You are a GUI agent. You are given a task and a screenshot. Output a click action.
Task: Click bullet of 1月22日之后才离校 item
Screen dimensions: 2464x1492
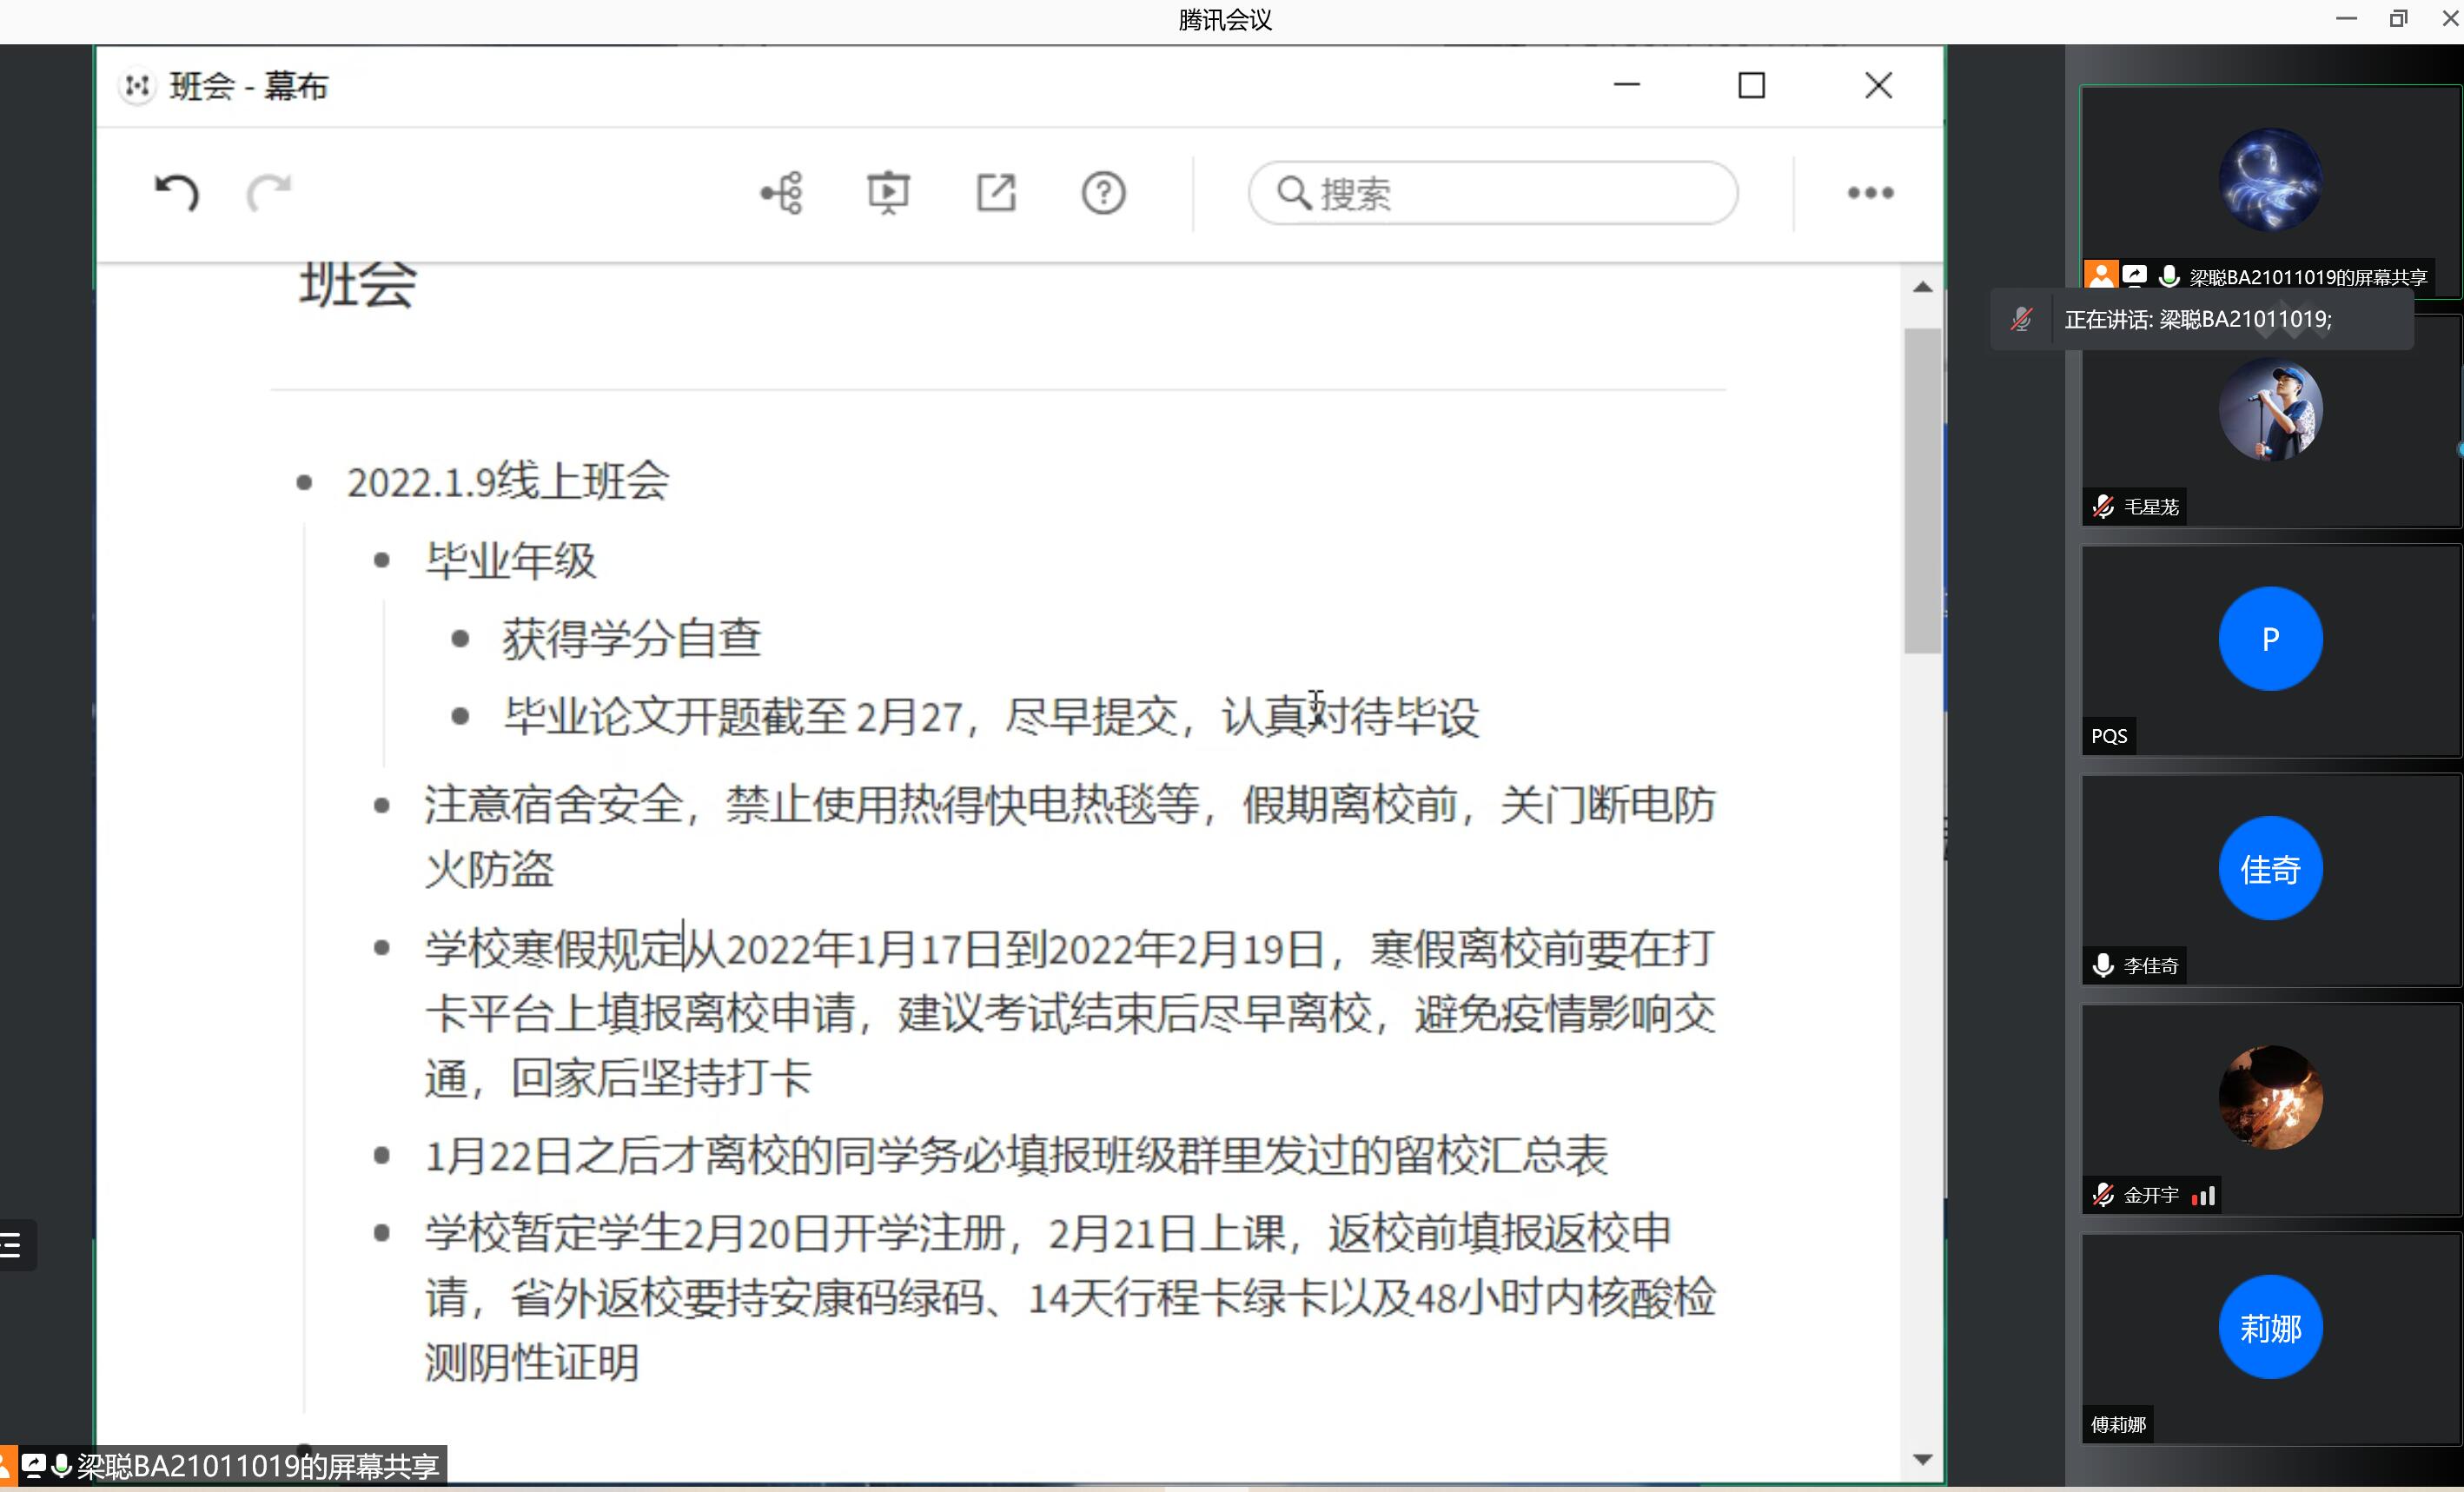coord(381,1156)
